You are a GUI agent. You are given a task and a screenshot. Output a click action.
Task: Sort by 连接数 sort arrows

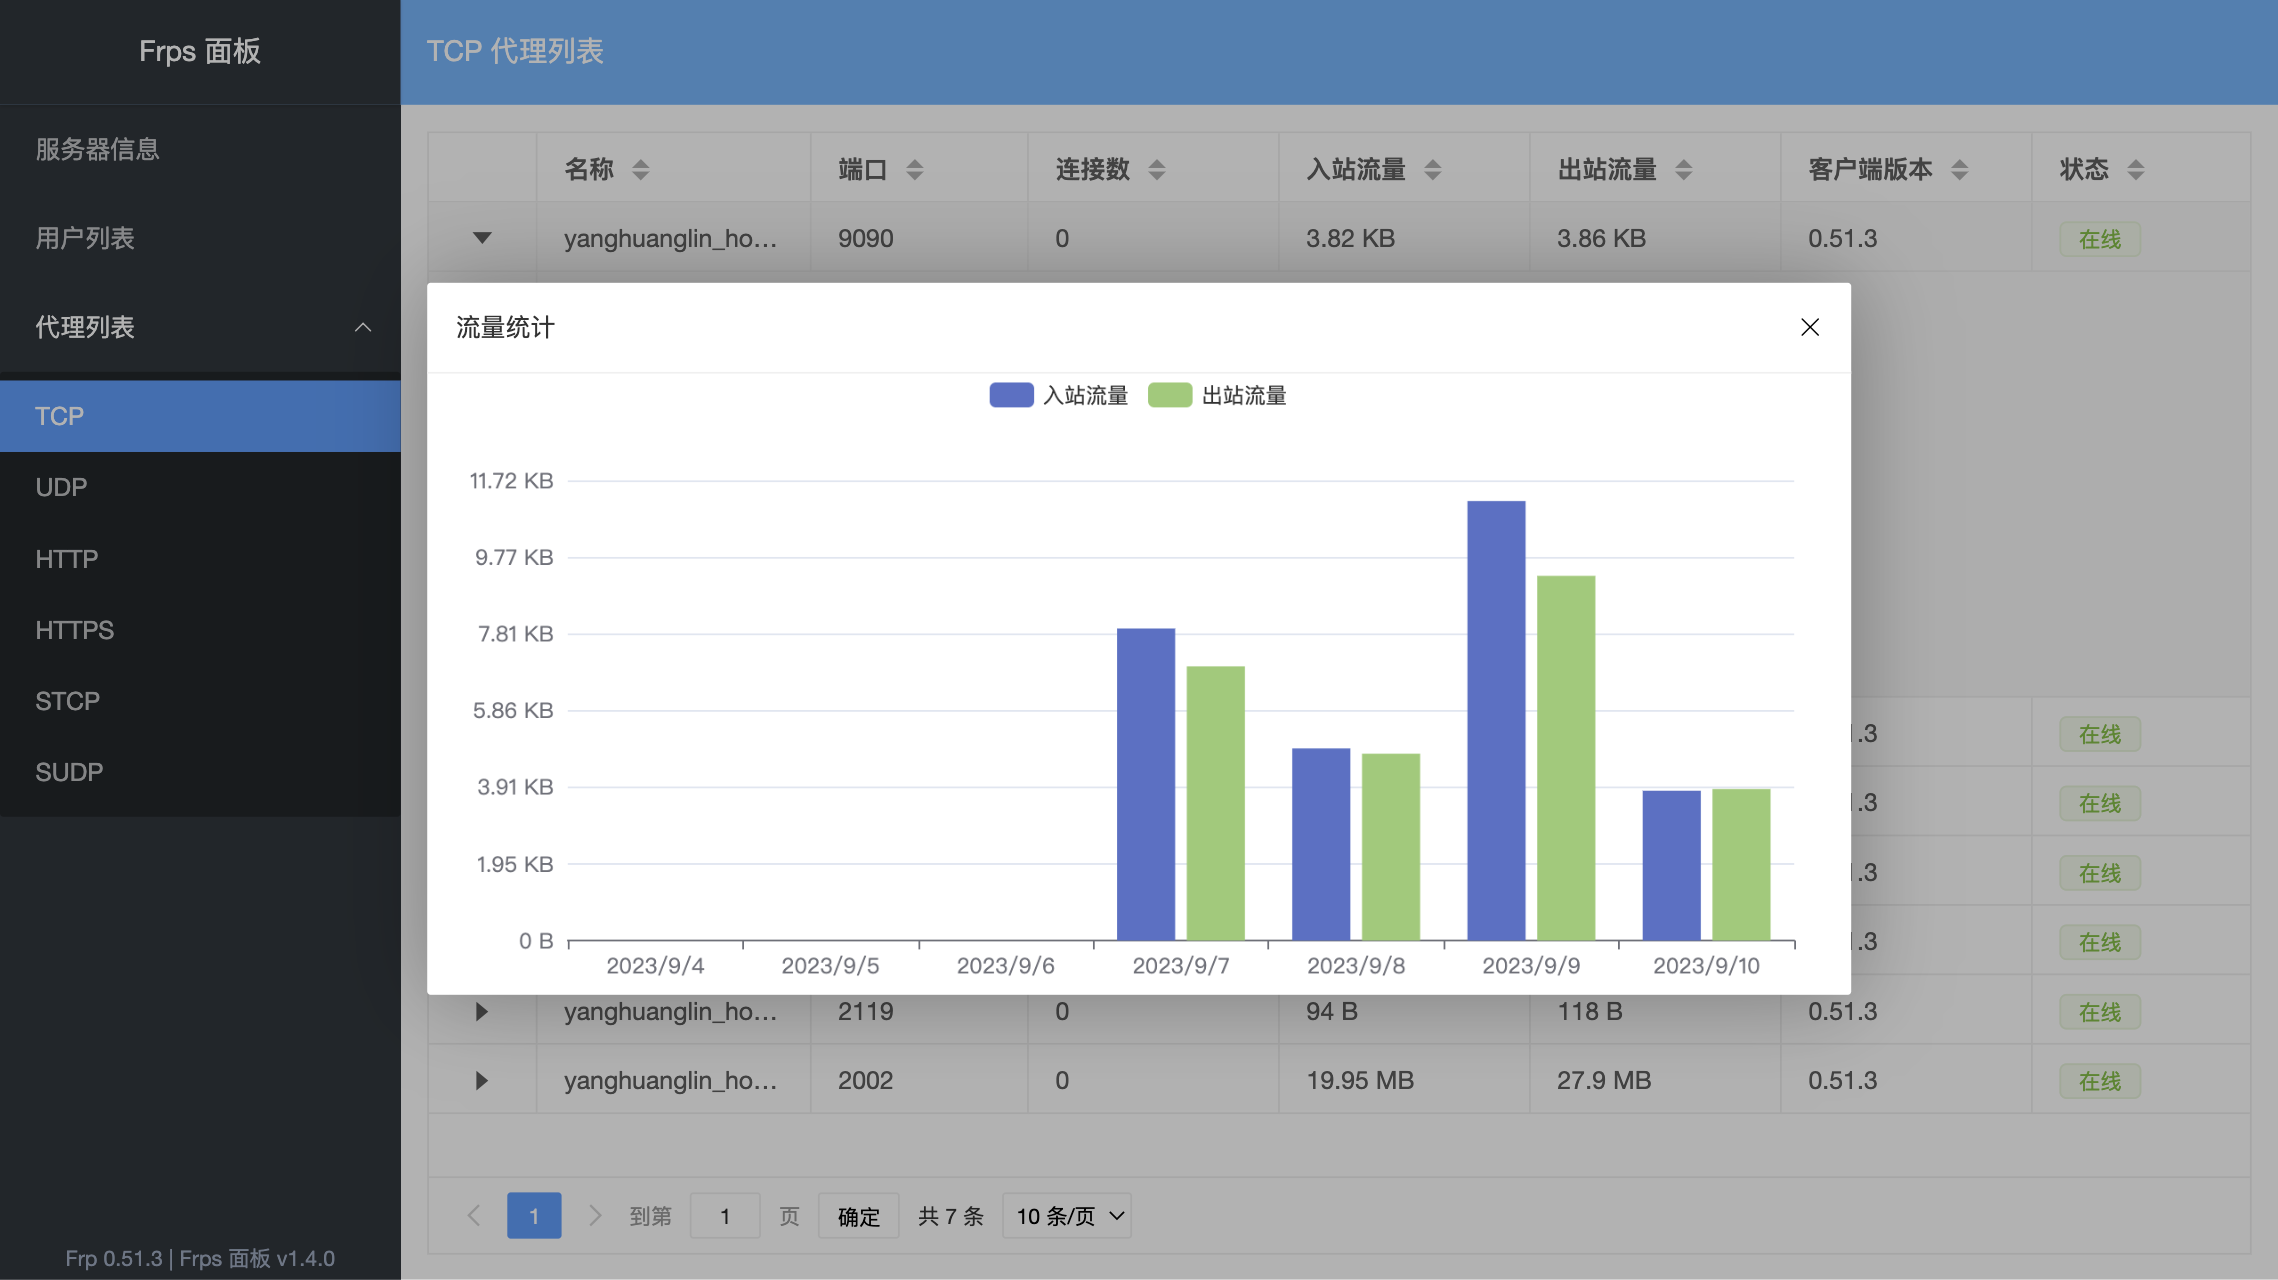[1157, 170]
